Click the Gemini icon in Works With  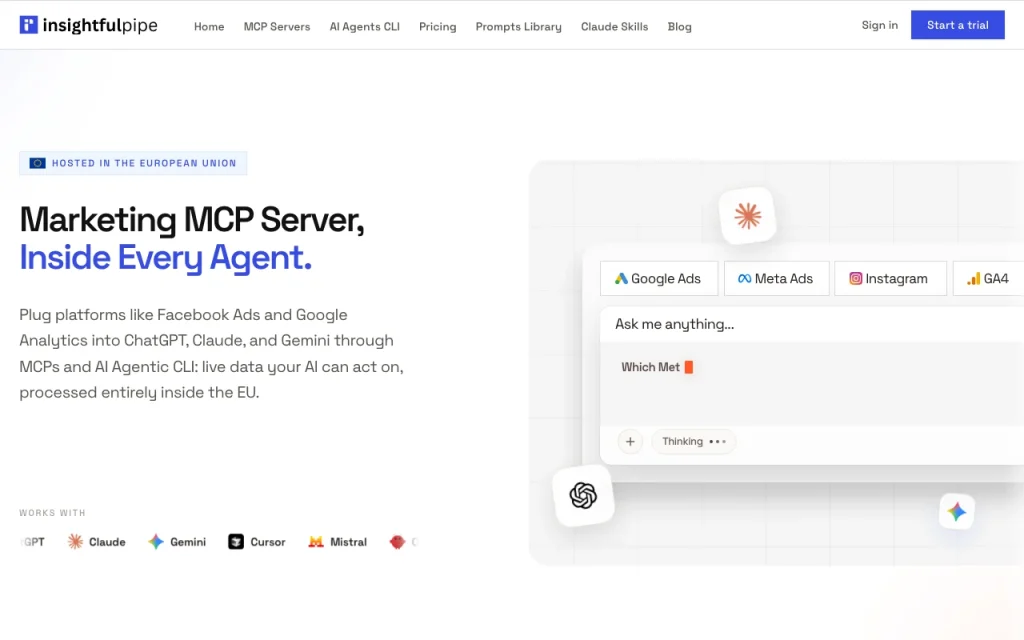tap(155, 541)
